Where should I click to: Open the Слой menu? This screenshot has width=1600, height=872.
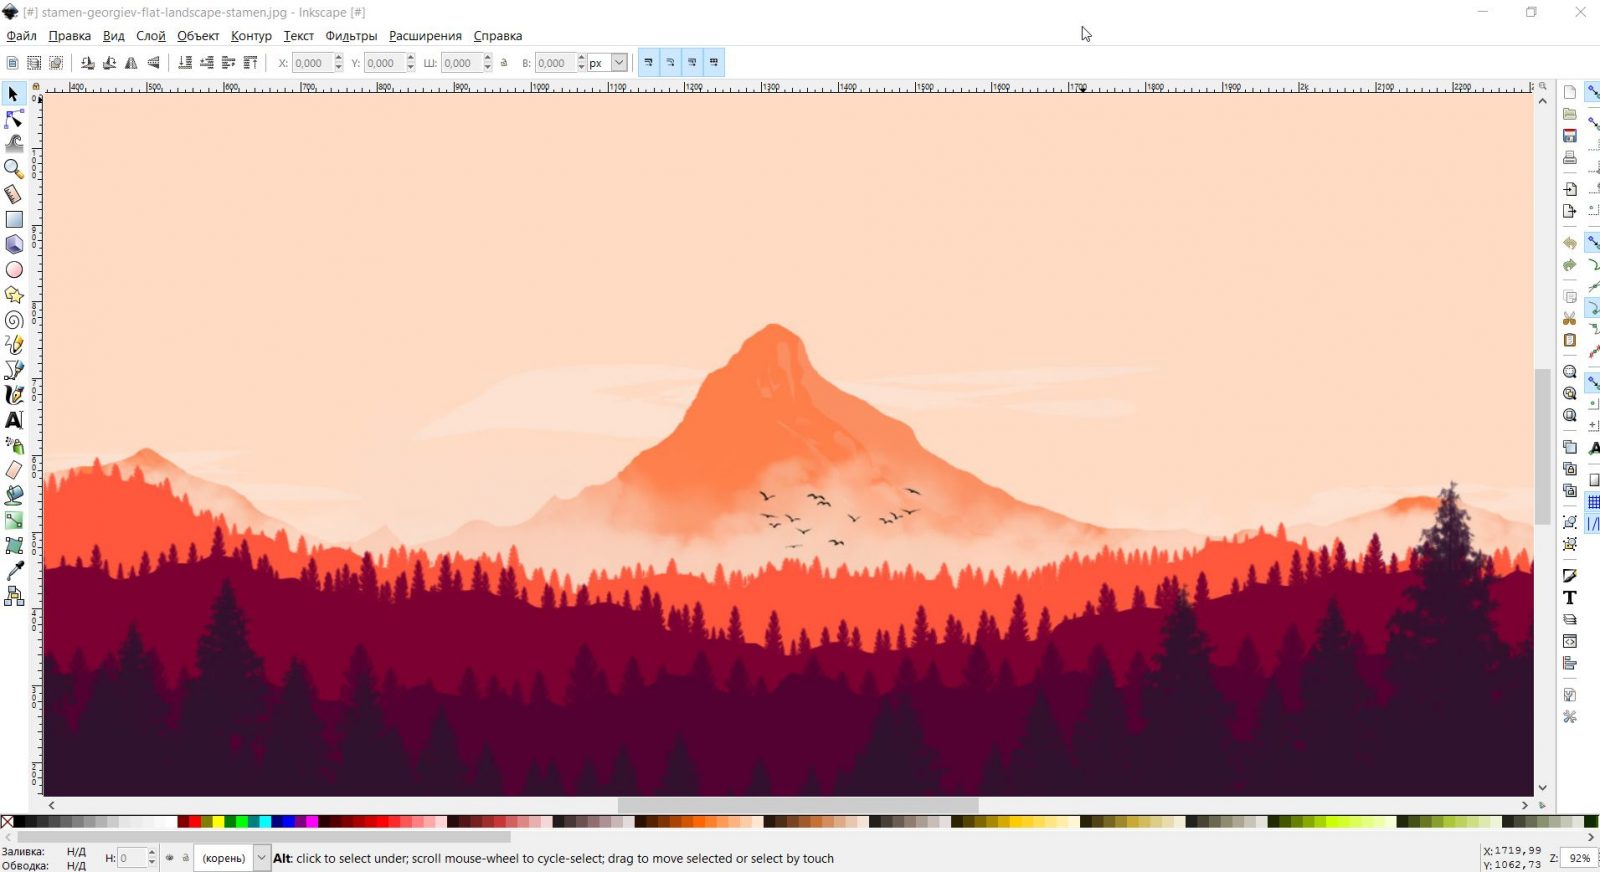coord(151,36)
